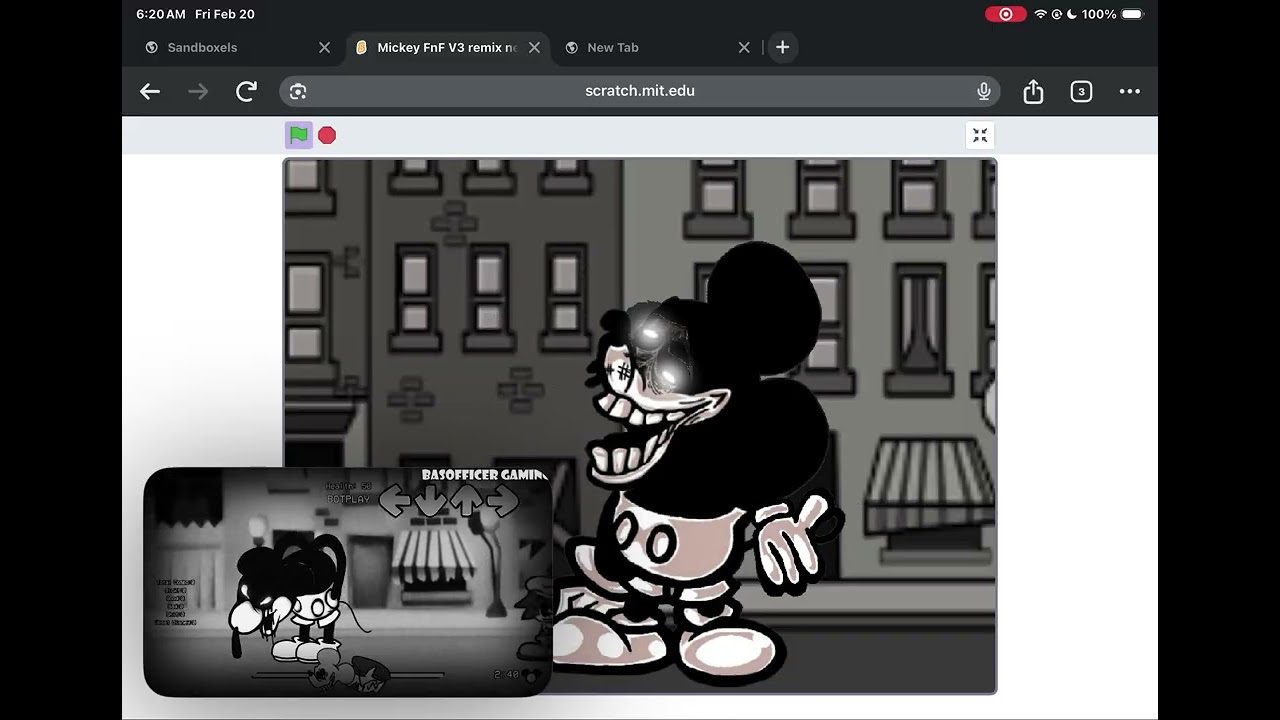This screenshot has width=1280, height=720.
Task: Tap the down arrow note in video
Action: [x=430, y=500]
